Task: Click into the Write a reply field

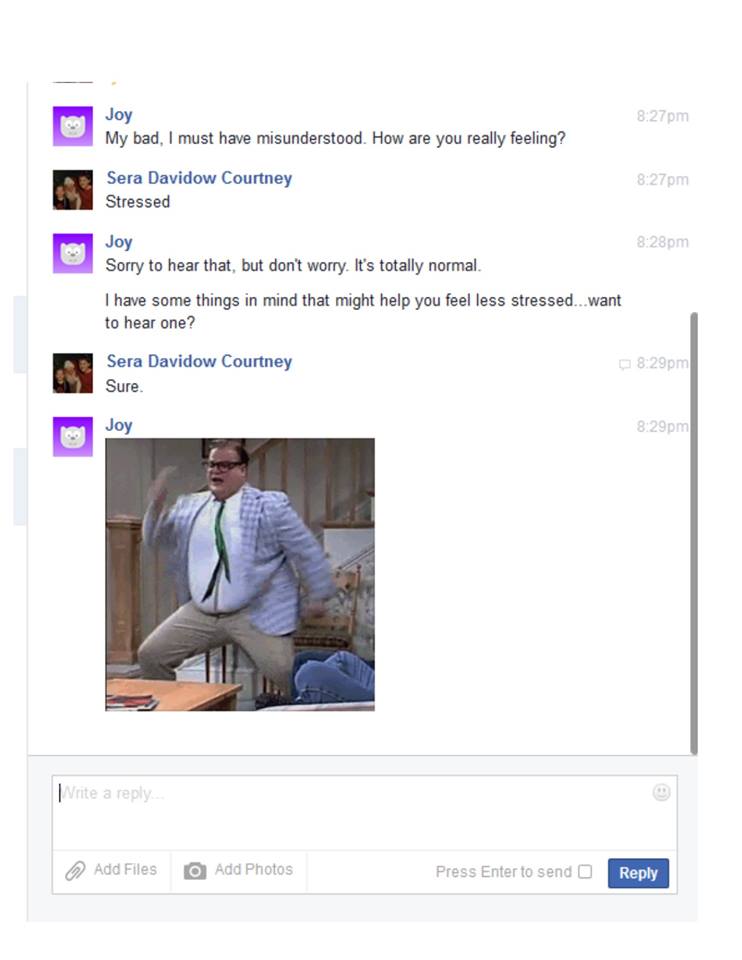Action: pyautogui.click(x=364, y=812)
